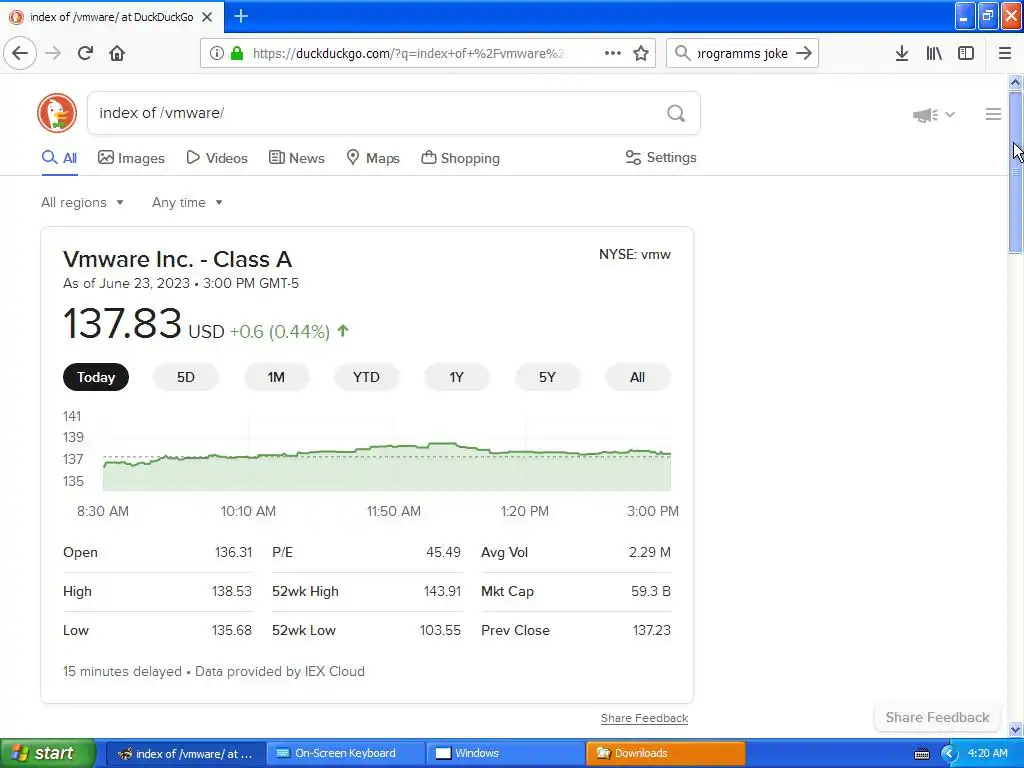1024x768 pixels.
Task: Switch to the News tab
Action: click(296, 158)
